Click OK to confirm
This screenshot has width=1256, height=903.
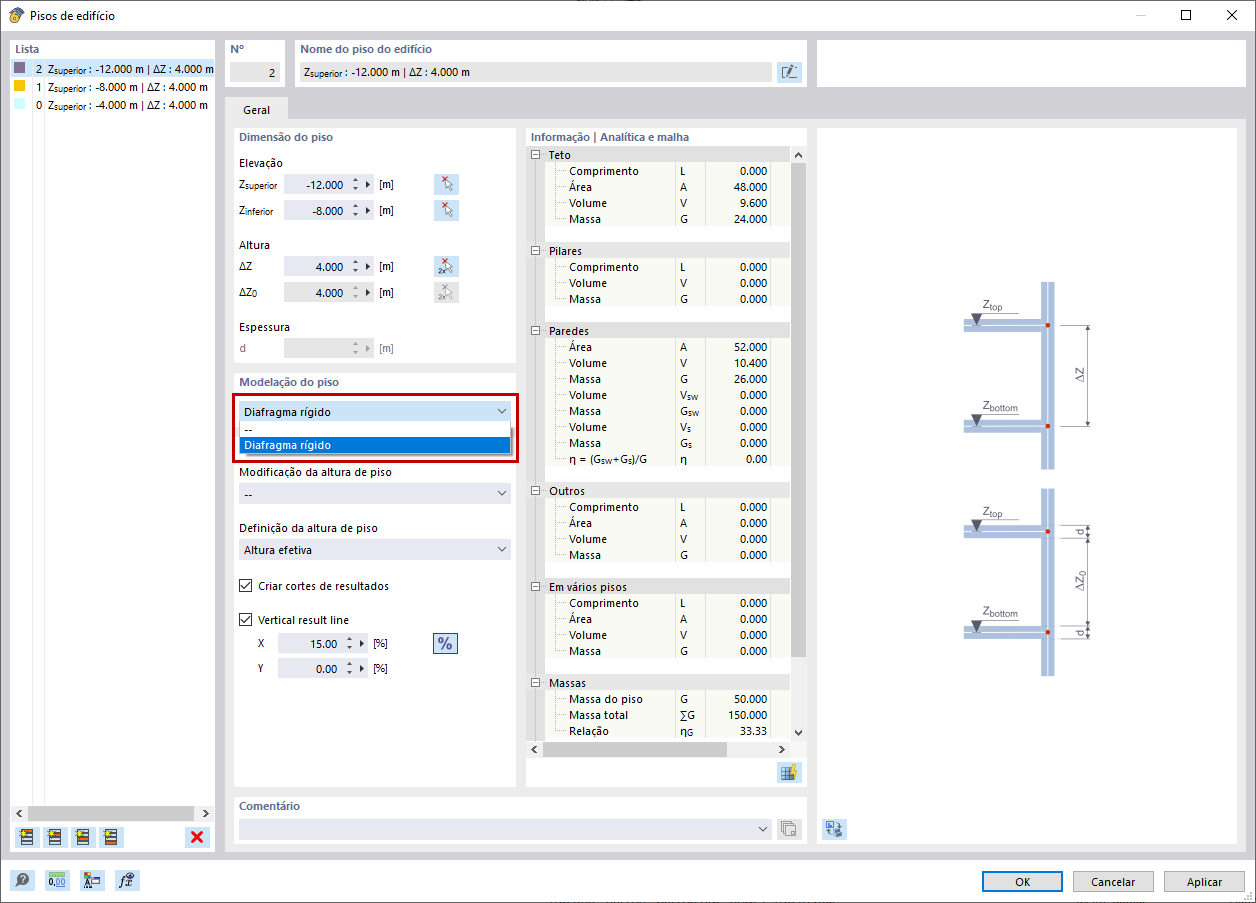[x=1022, y=881]
